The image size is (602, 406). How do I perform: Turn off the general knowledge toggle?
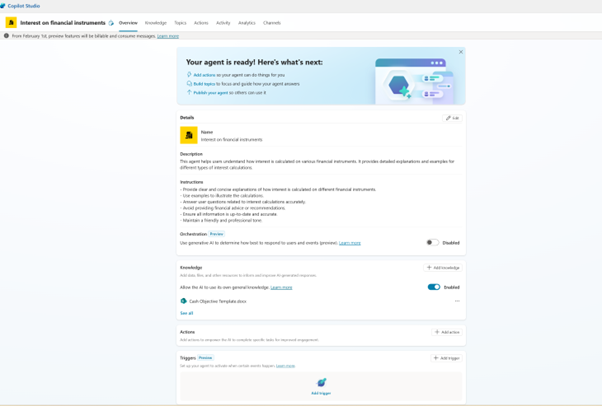tap(434, 287)
